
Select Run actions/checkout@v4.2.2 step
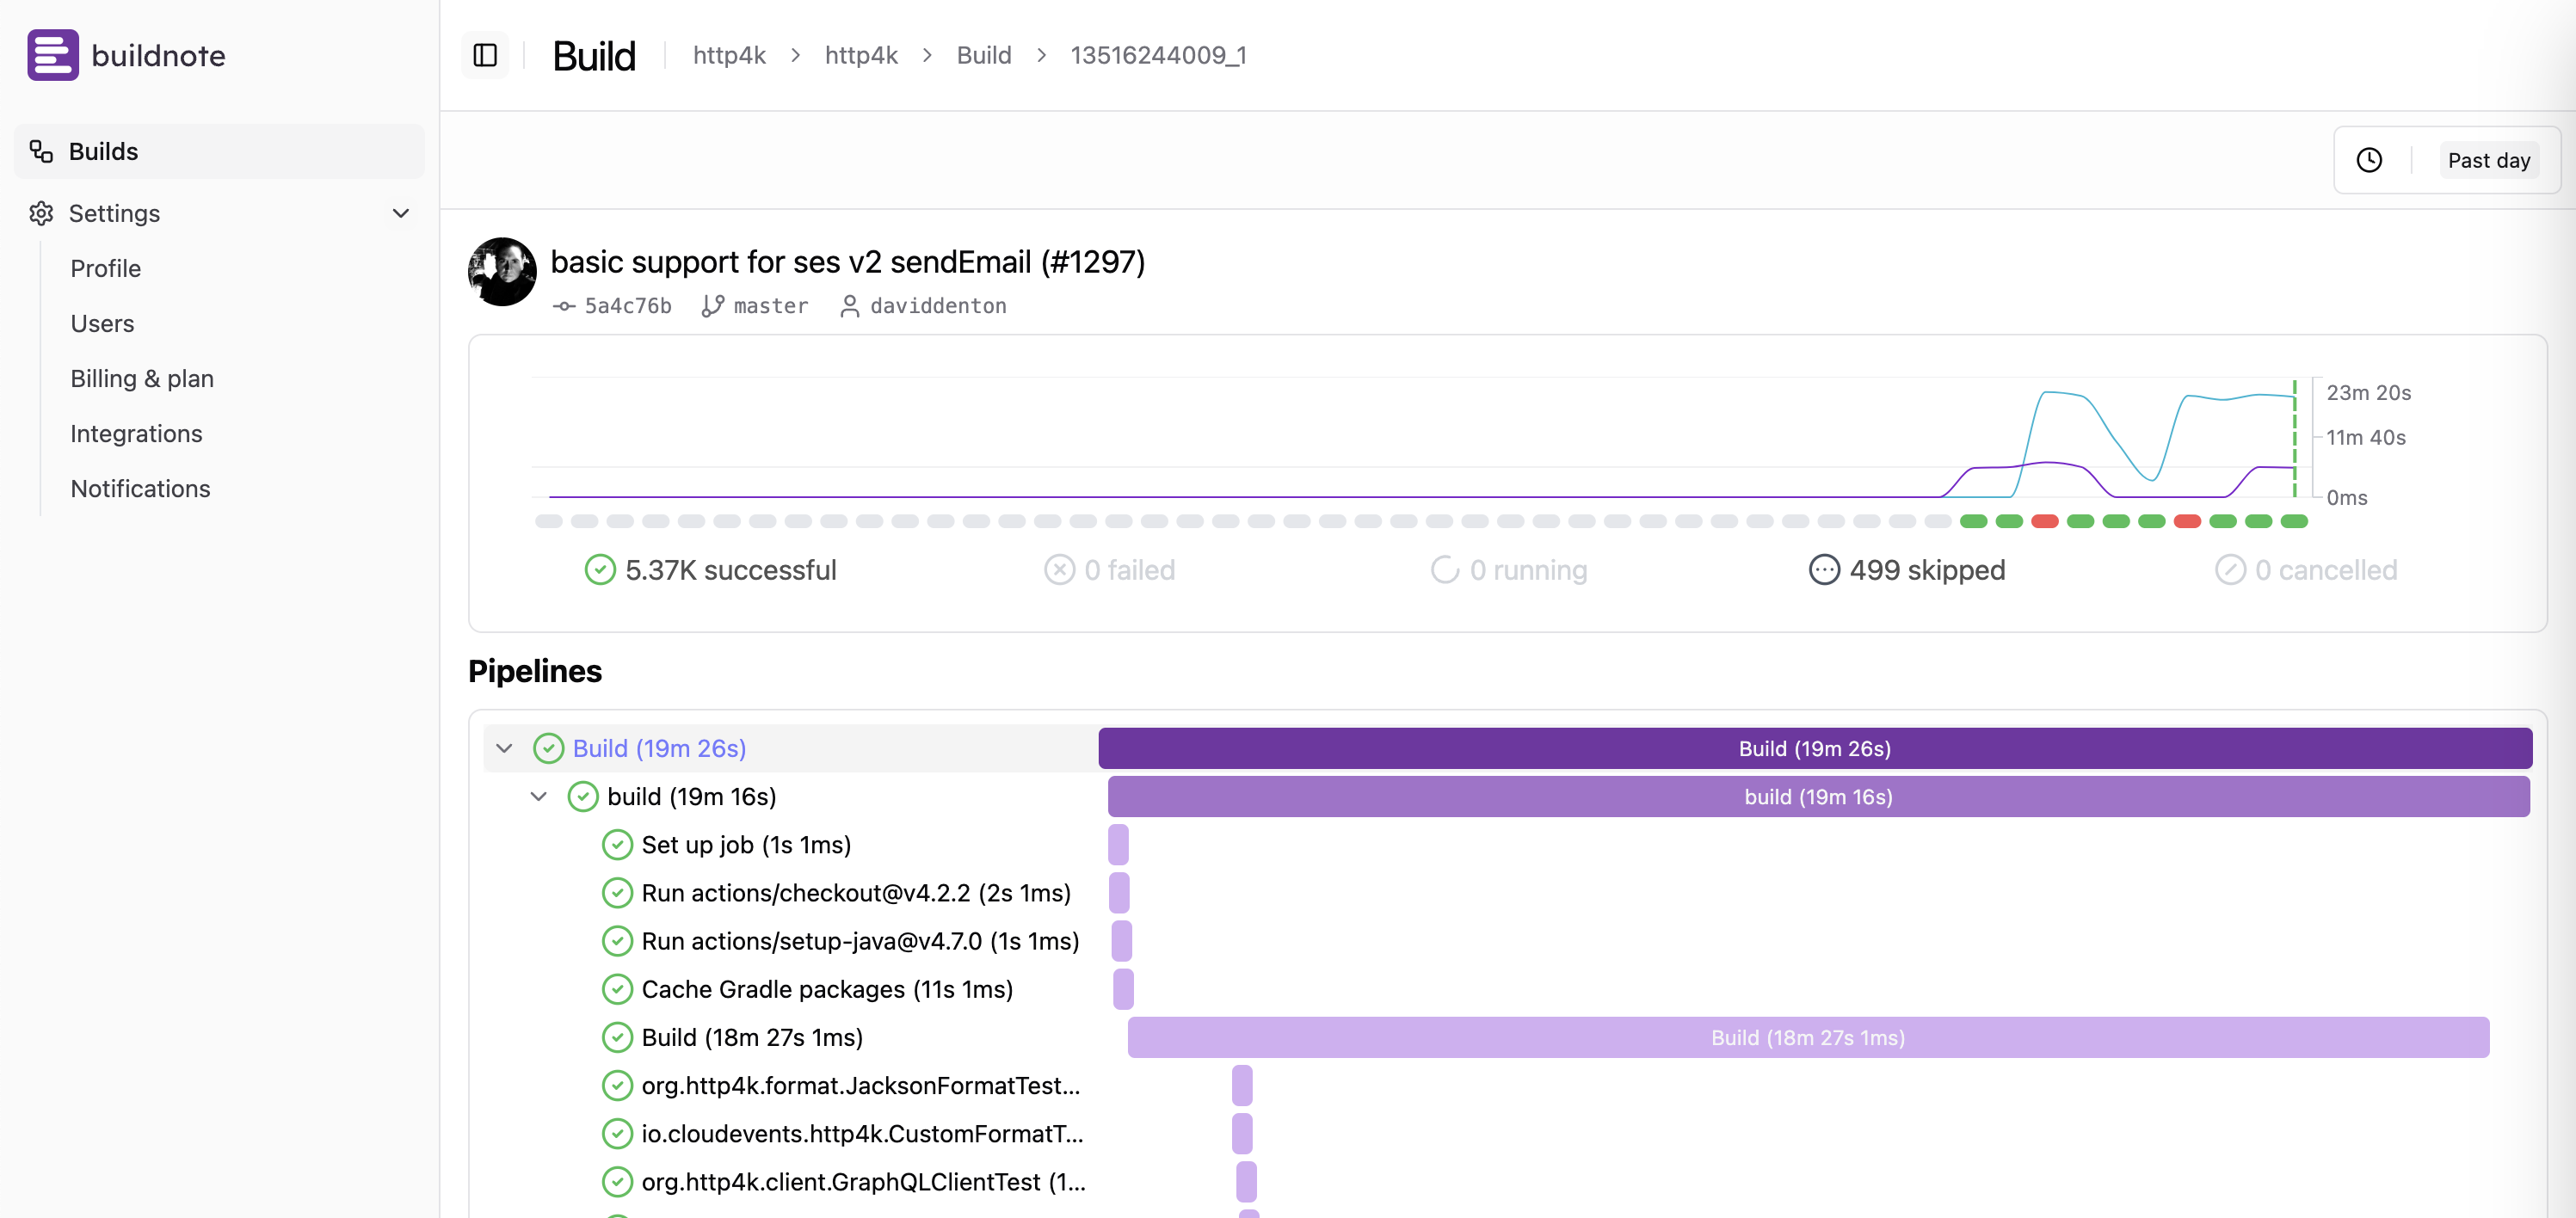tap(856, 893)
